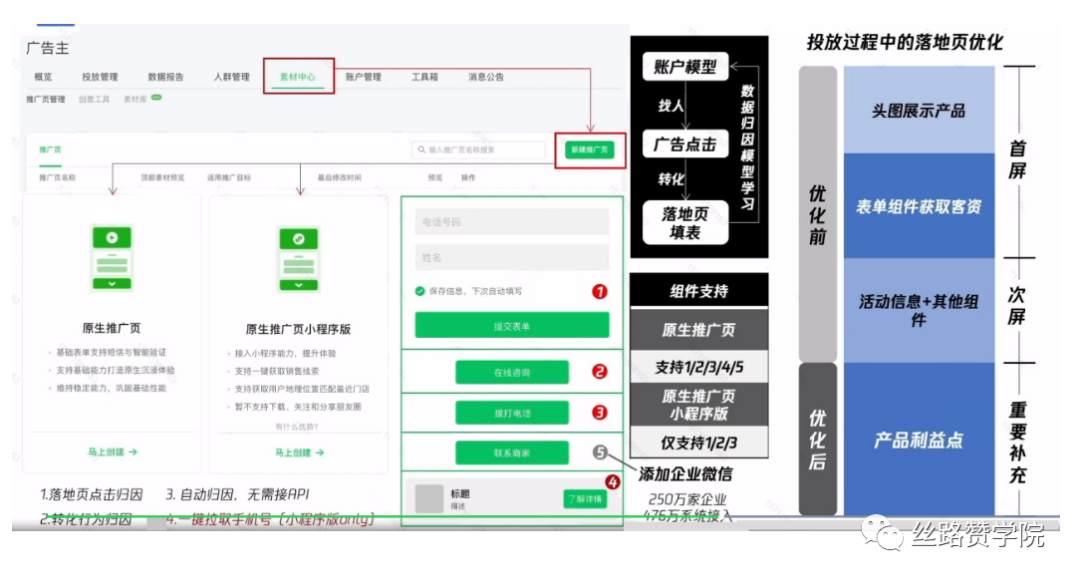Click the gray thumbnail beside 标题
Screen dimensions: 1080x583
click(x=428, y=496)
